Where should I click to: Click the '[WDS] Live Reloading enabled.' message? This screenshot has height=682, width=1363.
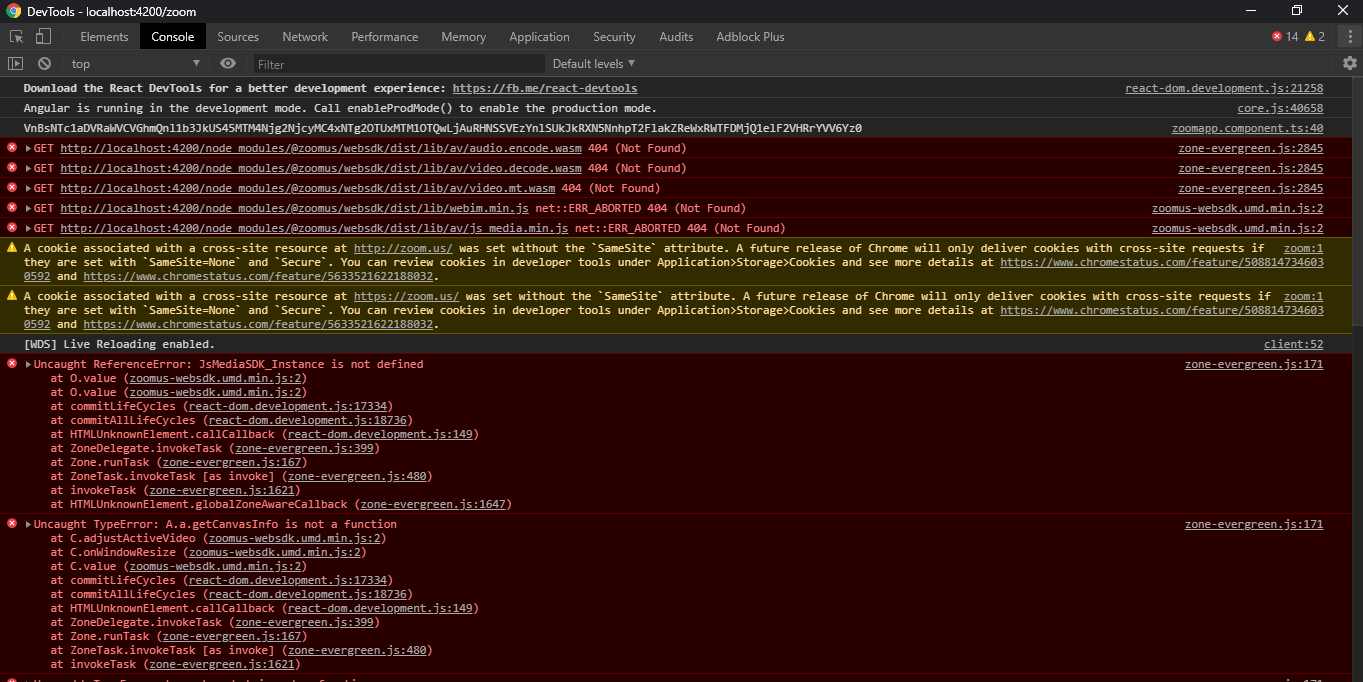pyautogui.click(x=119, y=344)
